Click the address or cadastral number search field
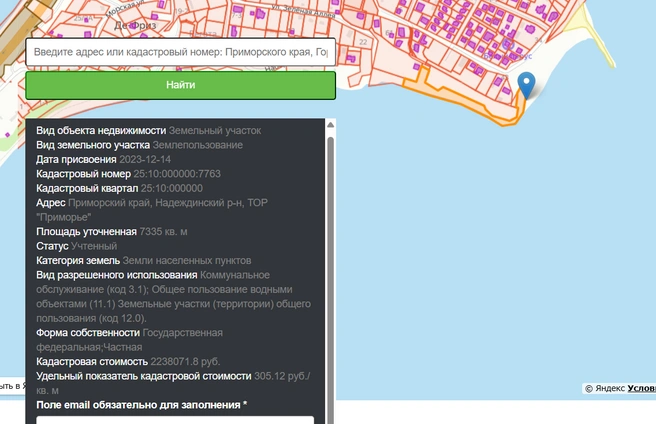656x424 pixels. [x=180, y=52]
